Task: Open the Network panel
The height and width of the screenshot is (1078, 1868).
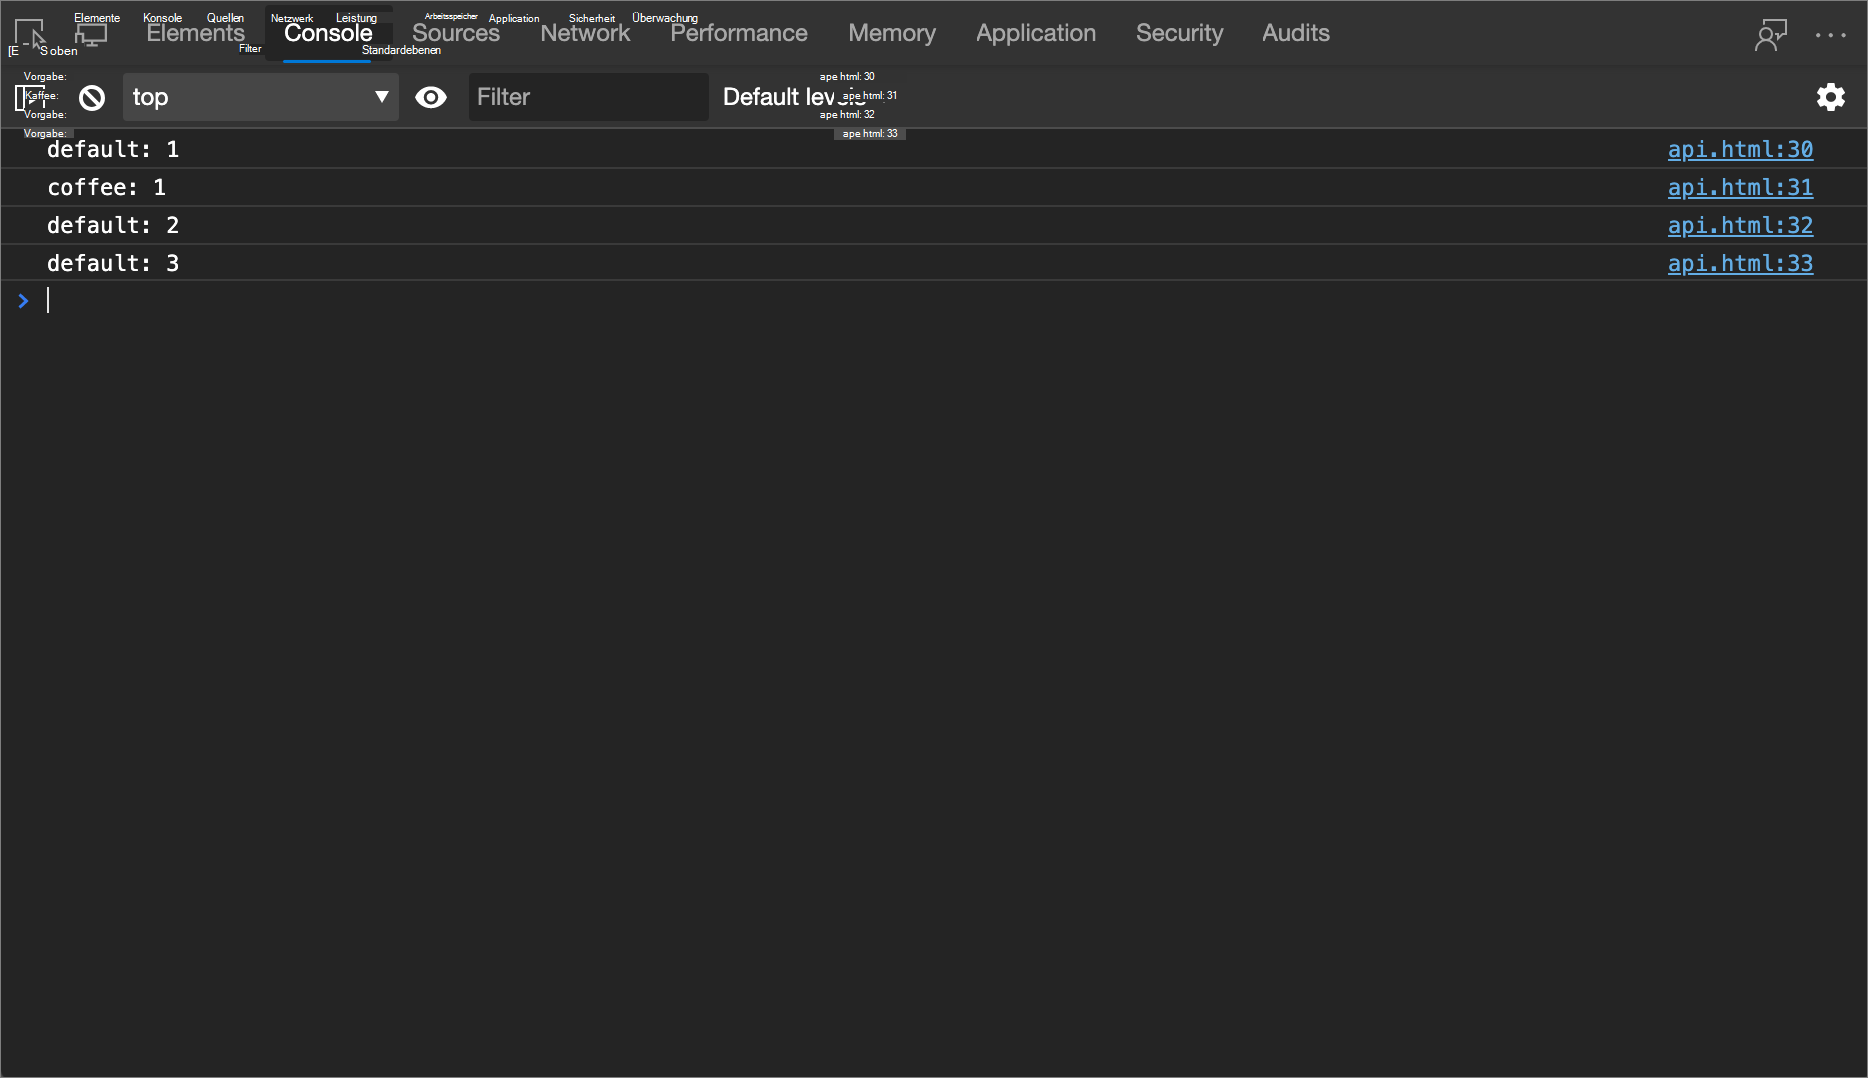Action: [x=585, y=33]
